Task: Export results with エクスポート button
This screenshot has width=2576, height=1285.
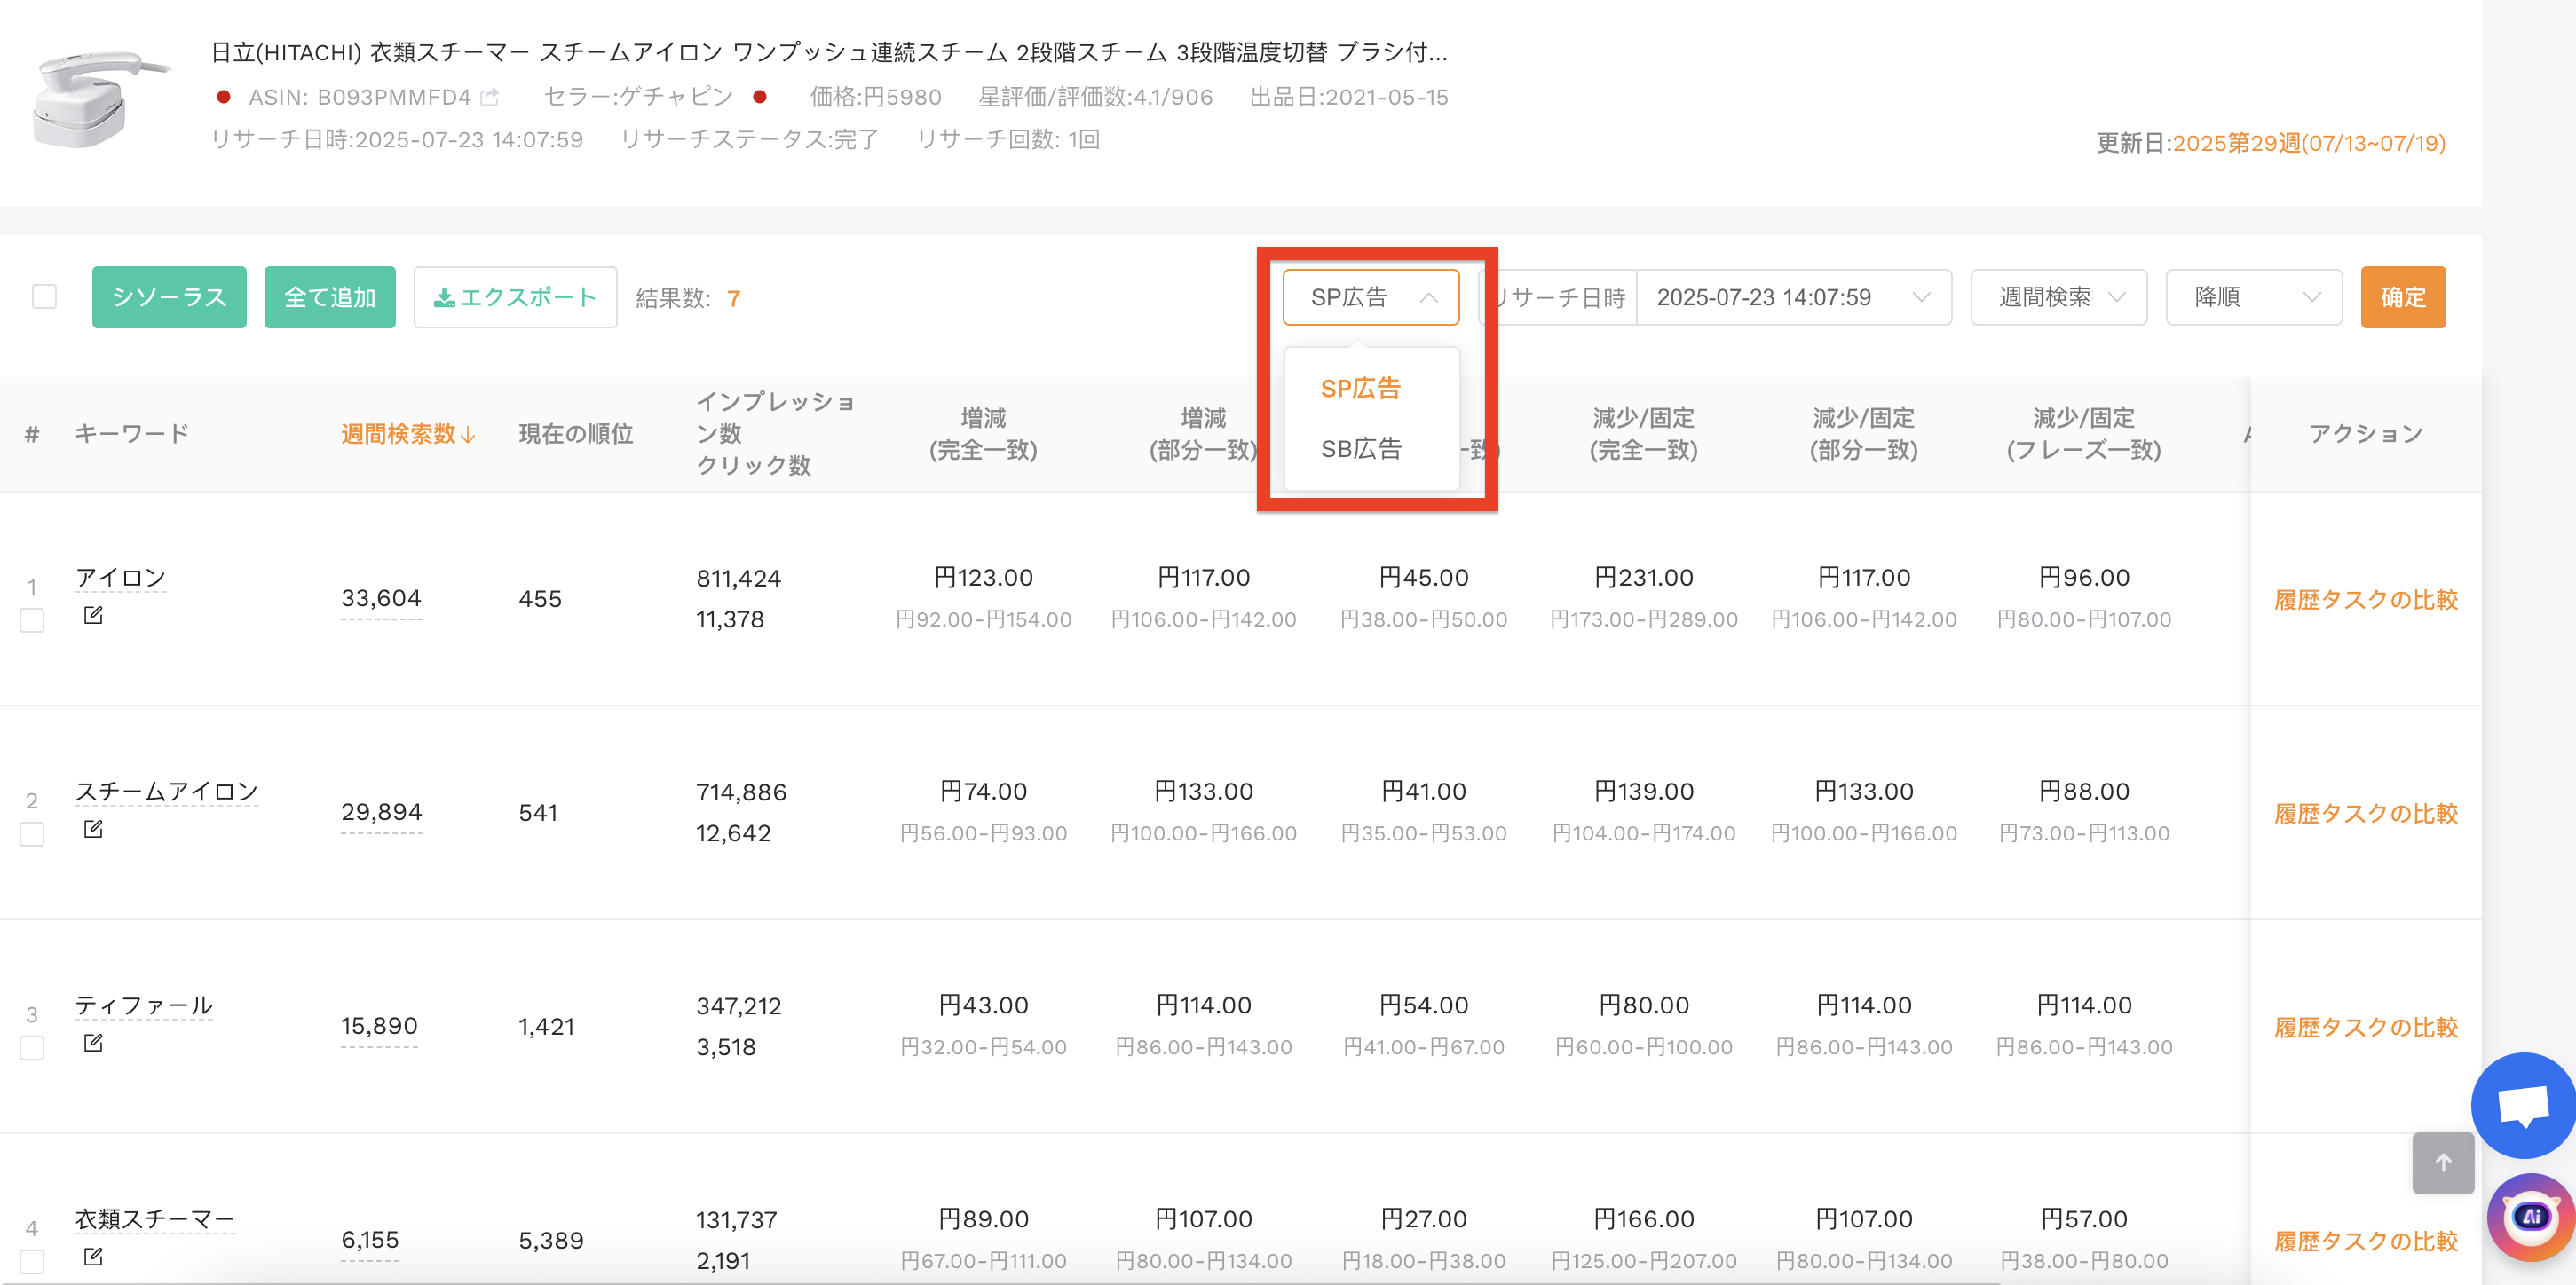Action: (515, 297)
